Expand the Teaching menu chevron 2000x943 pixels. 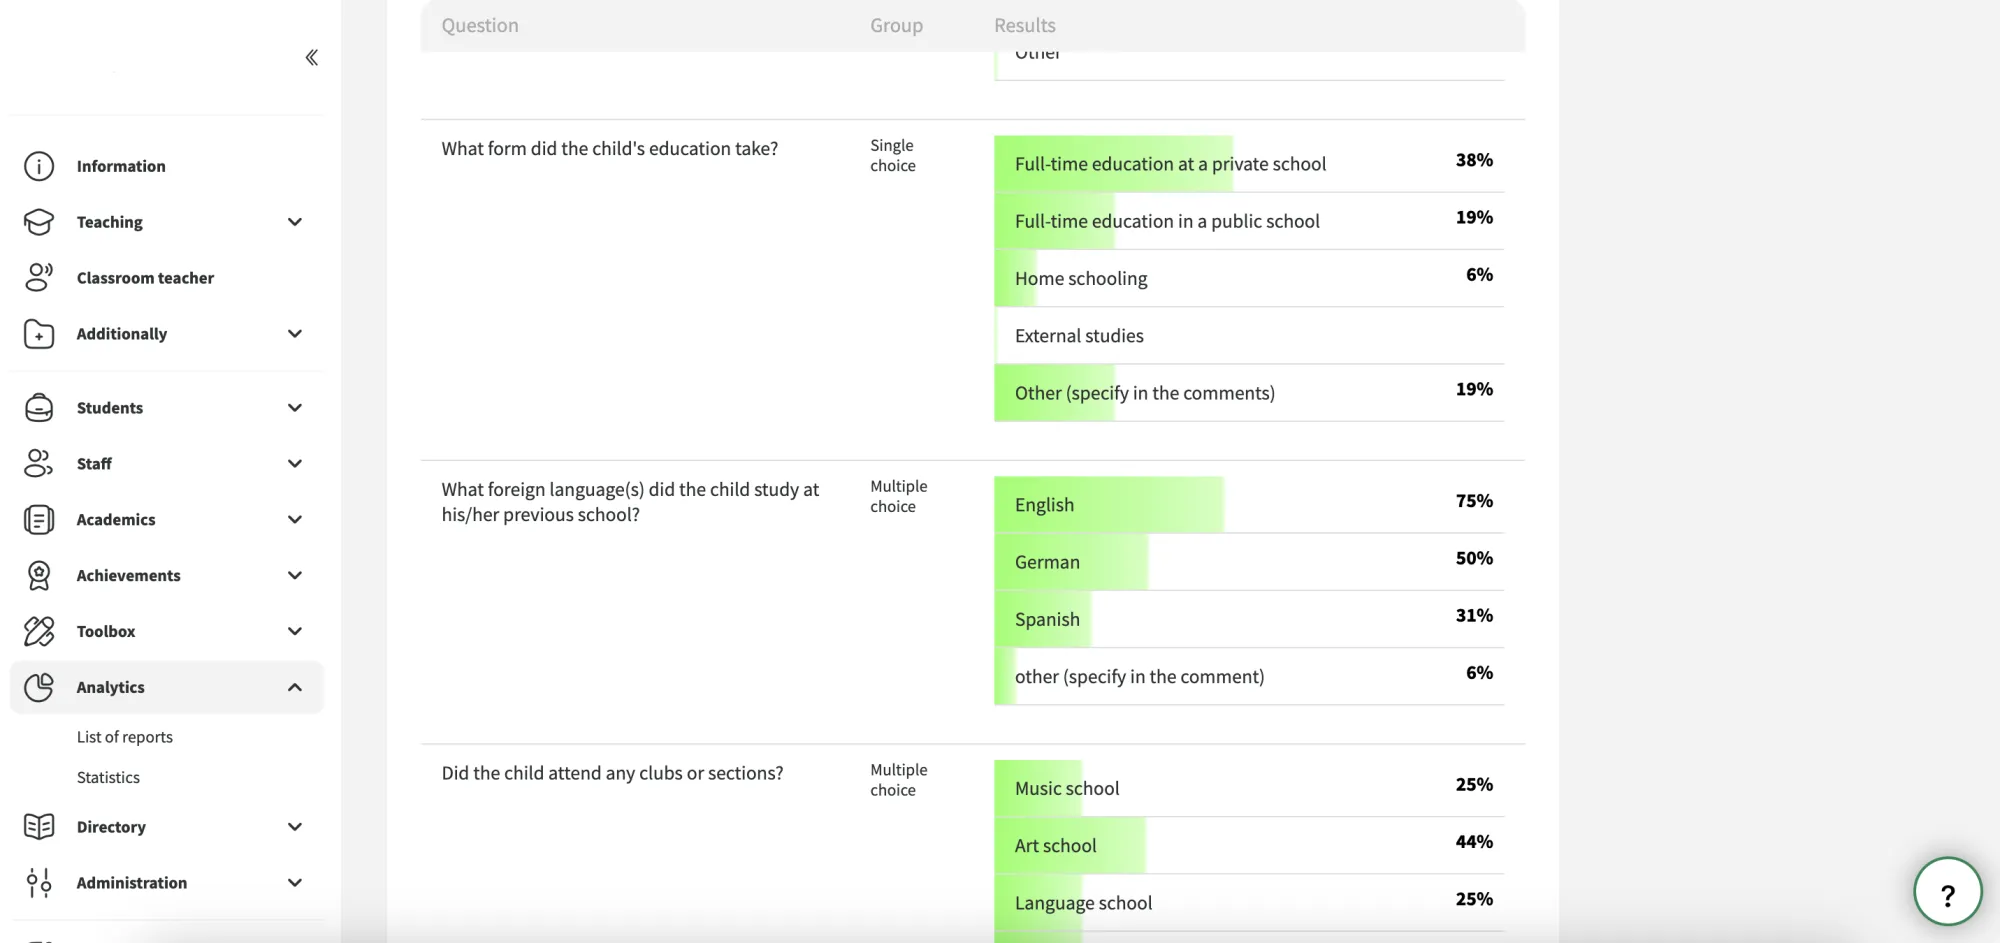tap(295, 222)
